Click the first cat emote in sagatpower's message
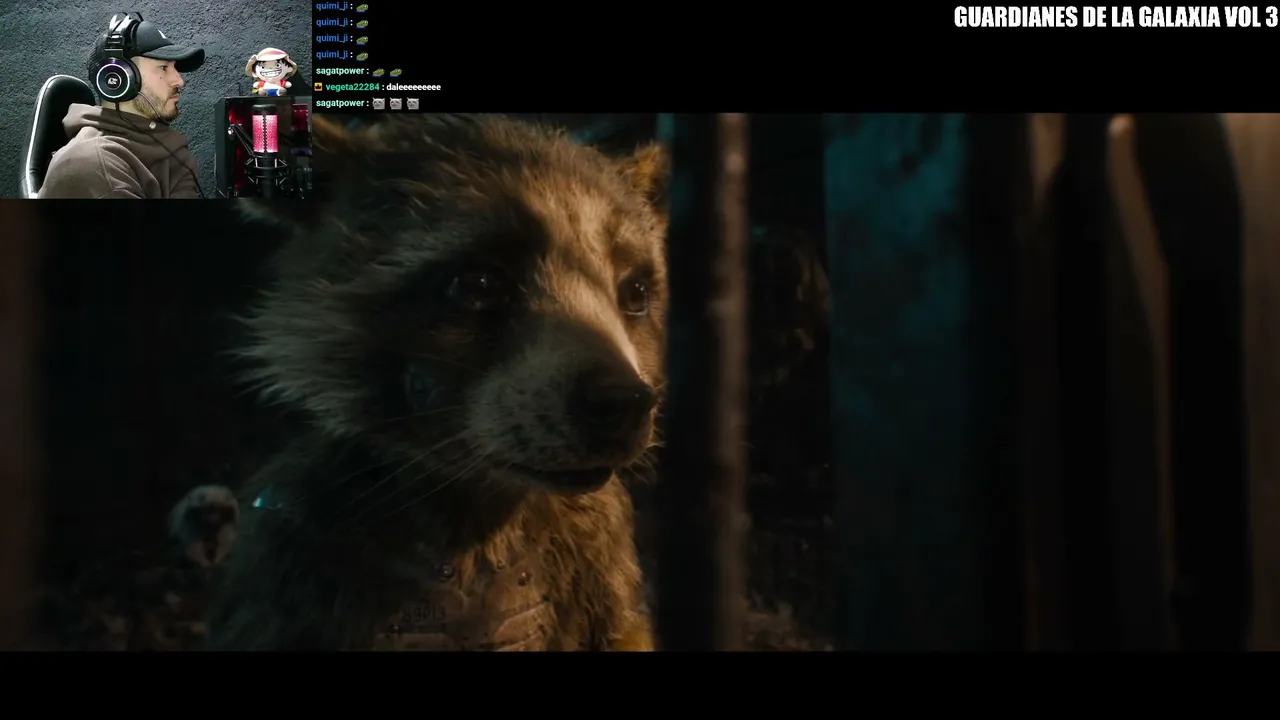 [x=379, y=104]
